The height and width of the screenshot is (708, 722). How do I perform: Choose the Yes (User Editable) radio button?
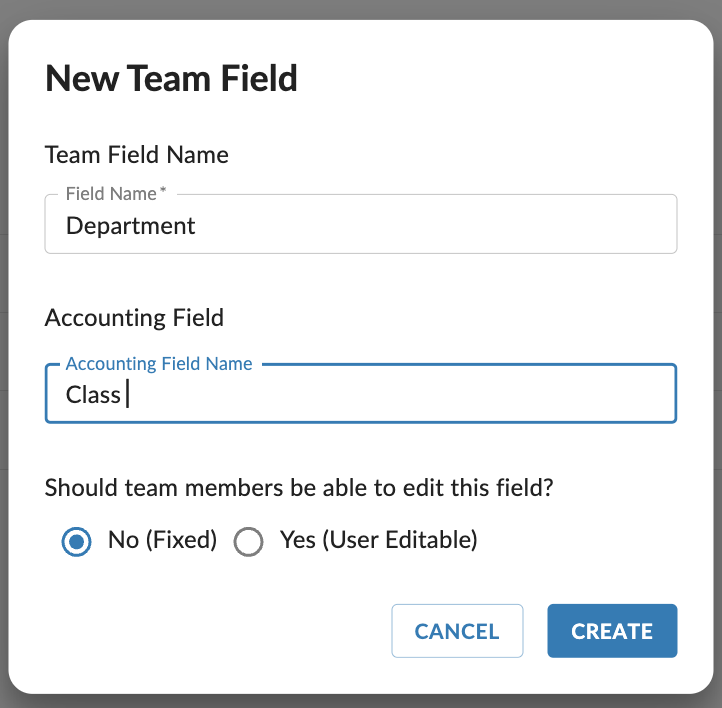(x=248, y=541)
